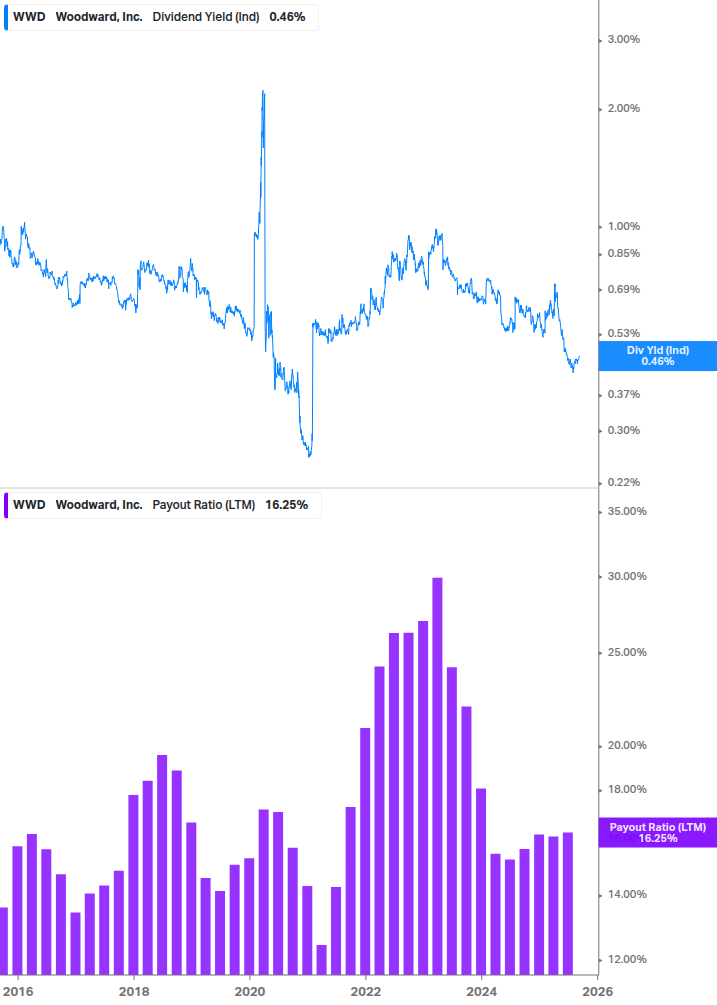The width and height of the screenshot is (717, 1005).
Task: Click the 2022 label on the time axis
Action: click(x=365, y=992)
